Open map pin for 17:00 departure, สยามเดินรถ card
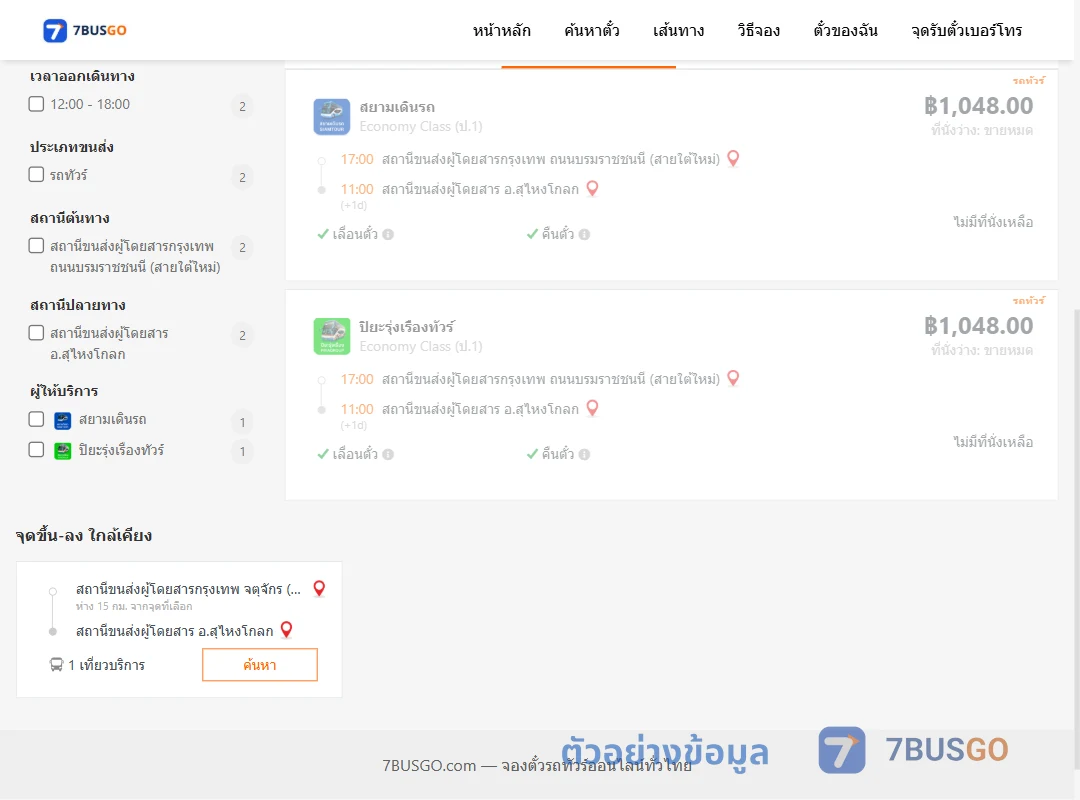Viewport: 1080px width, 800px height. (734, 158)
